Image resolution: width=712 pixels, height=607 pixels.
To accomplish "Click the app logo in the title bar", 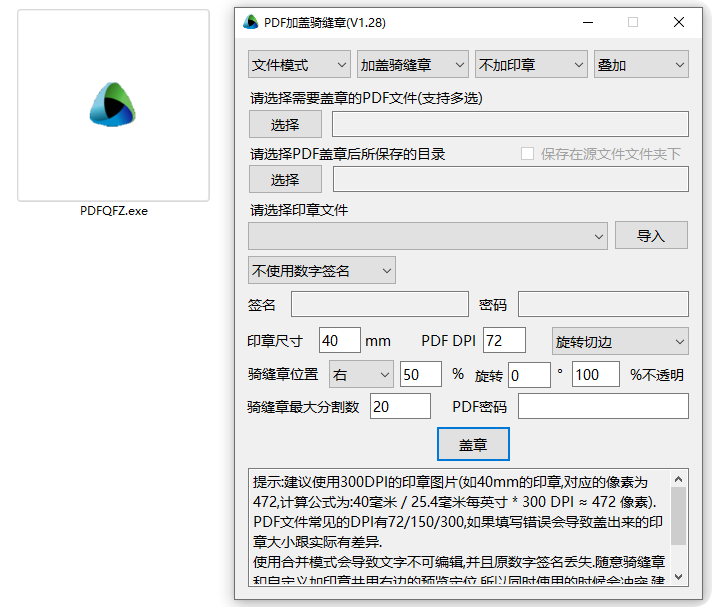I will click(250, 22).
